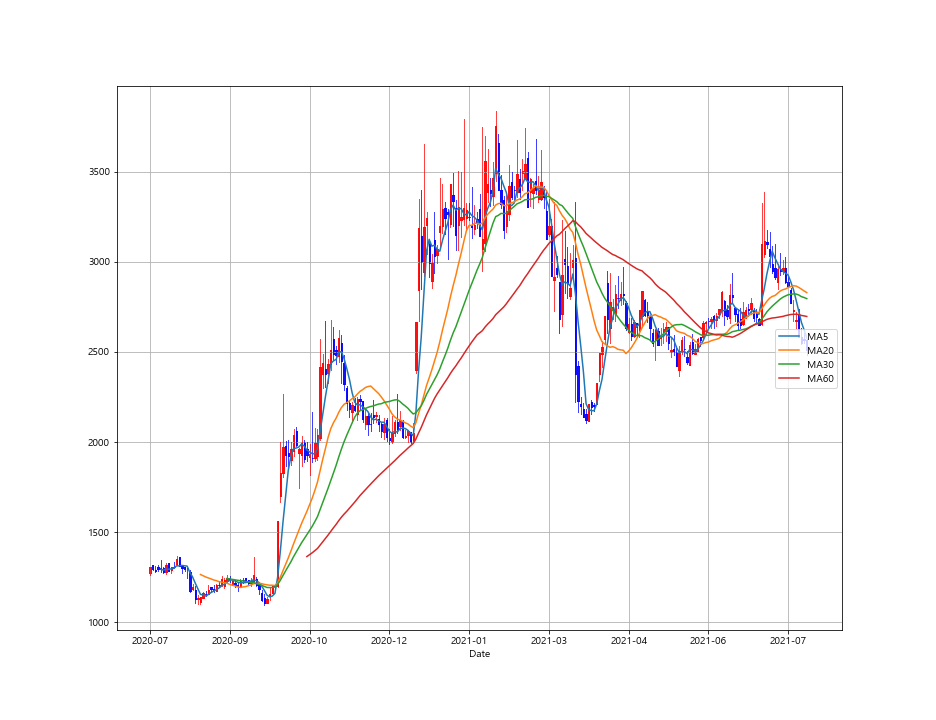
Task: Click the red MA60 legend line sample
Action: [x=790, y=379]
